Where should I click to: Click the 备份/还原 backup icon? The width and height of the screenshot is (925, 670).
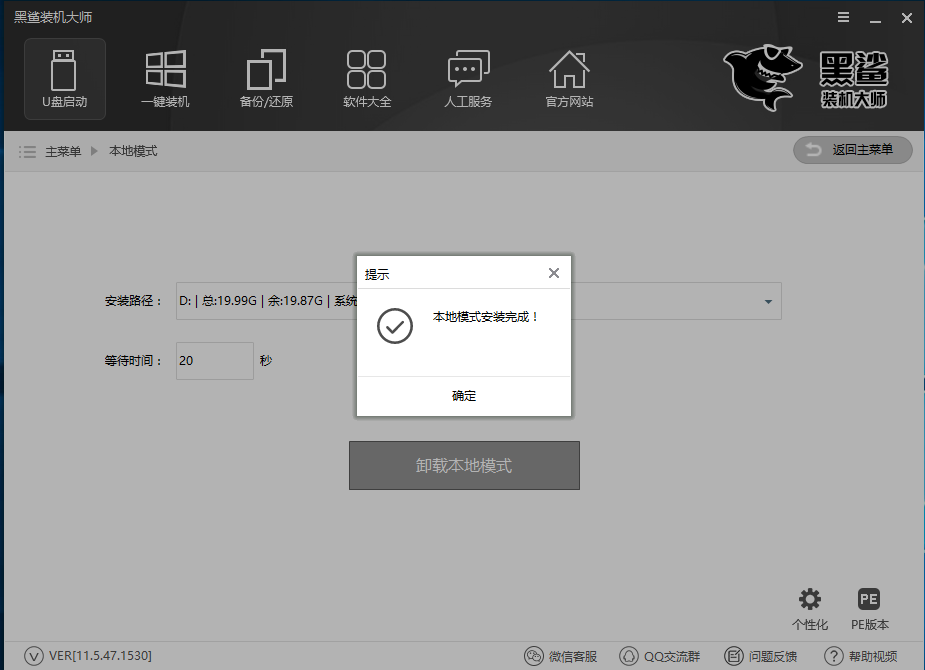266,78
